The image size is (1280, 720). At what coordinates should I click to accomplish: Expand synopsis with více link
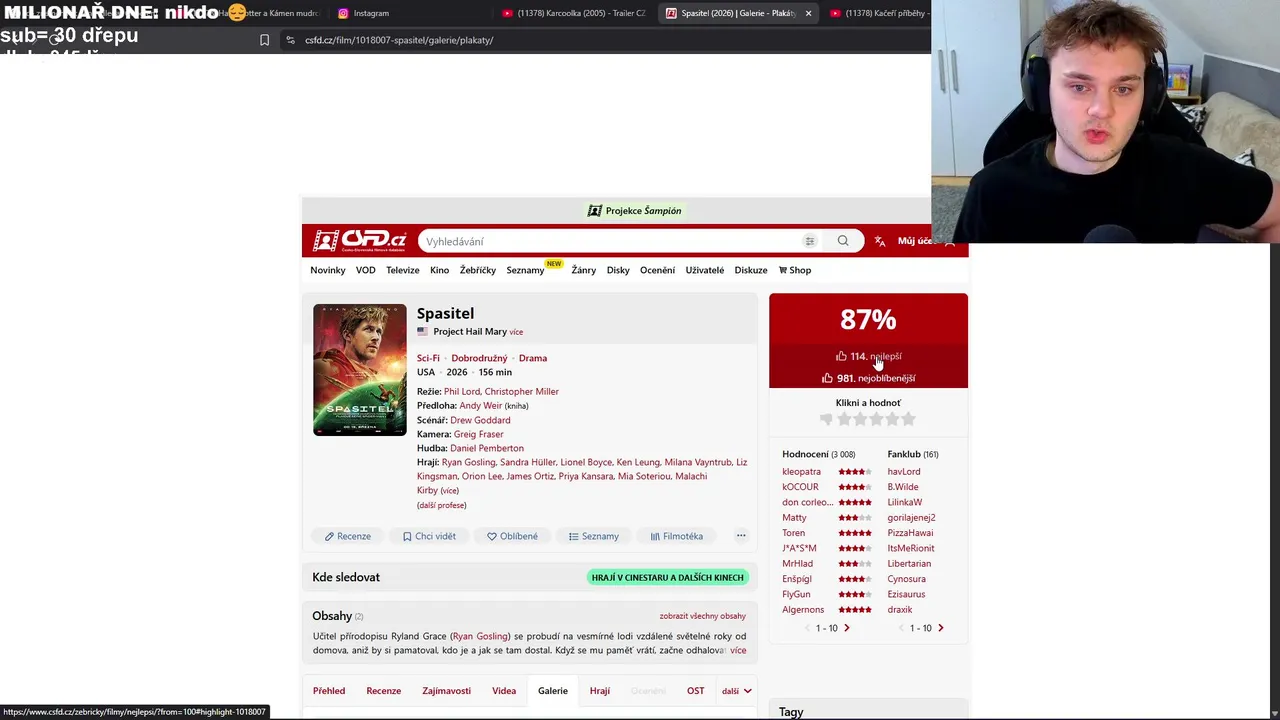738,650
